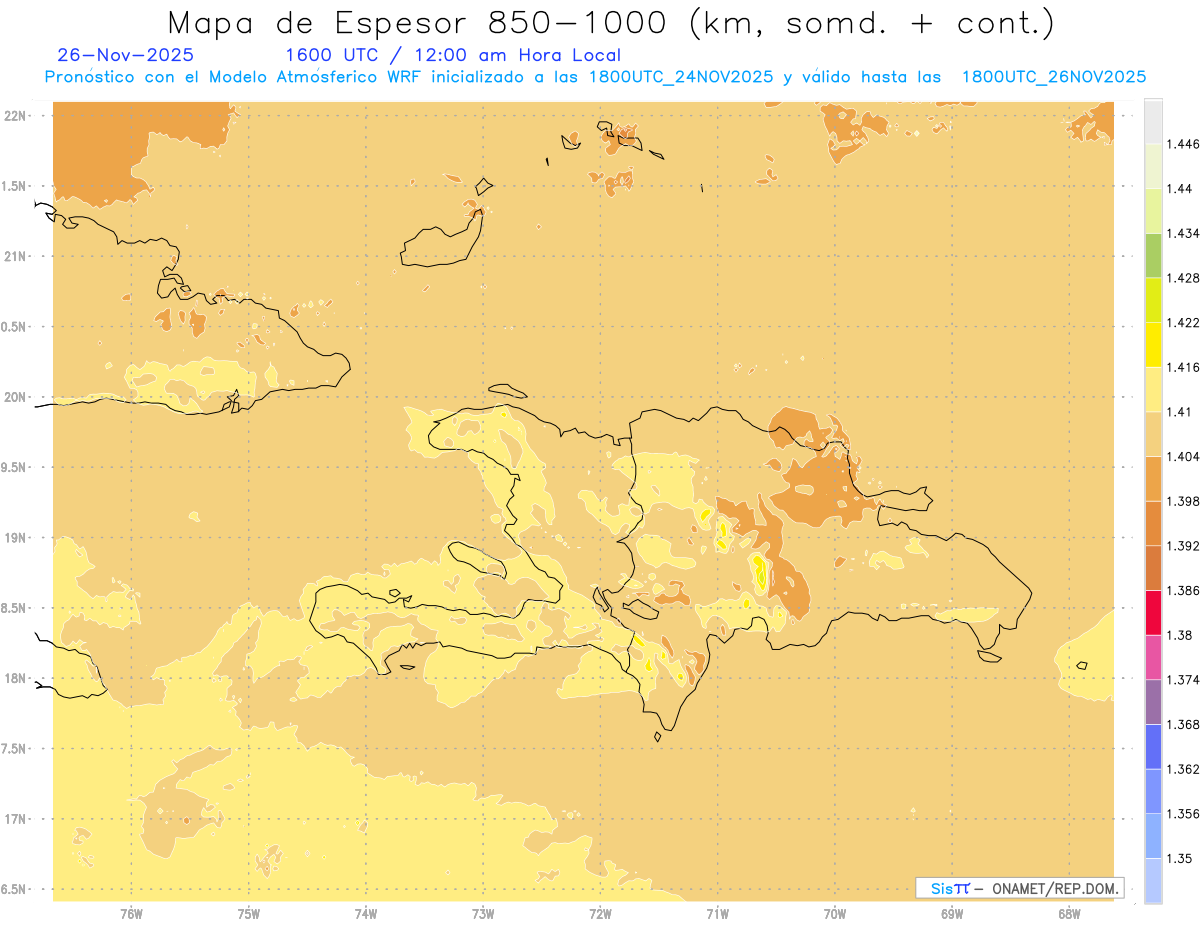Click the color scale value '1.434'
This screenshot has height=927, width=1200.
pyautogui.click(x=1183, y=233)
